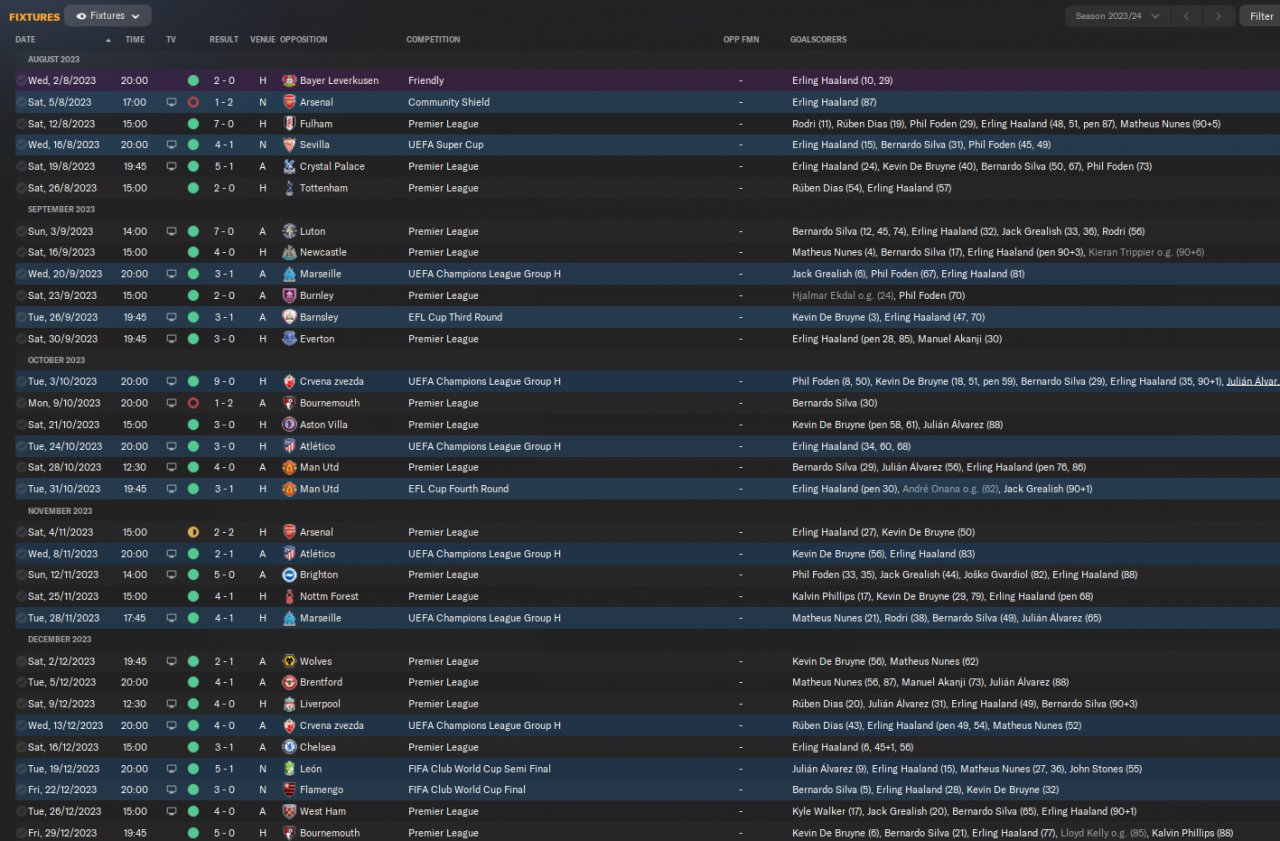
Task: Click the red loss indicator on the 9/10/2023 Bournemouth row
Action: (193, 404)
